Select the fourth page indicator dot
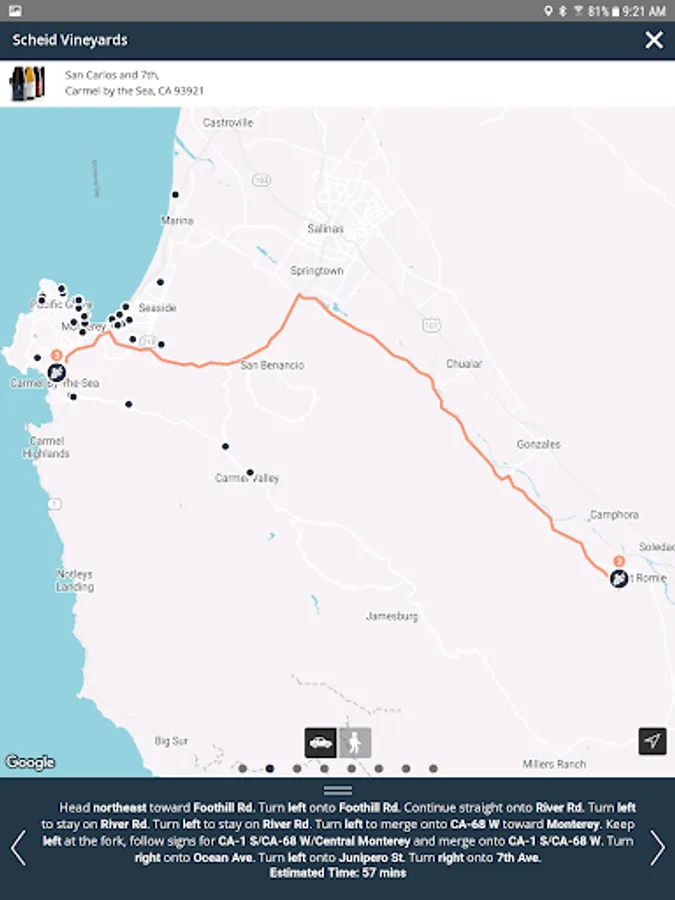This screenshot has height=900, width=675. [x=324, y=768]
